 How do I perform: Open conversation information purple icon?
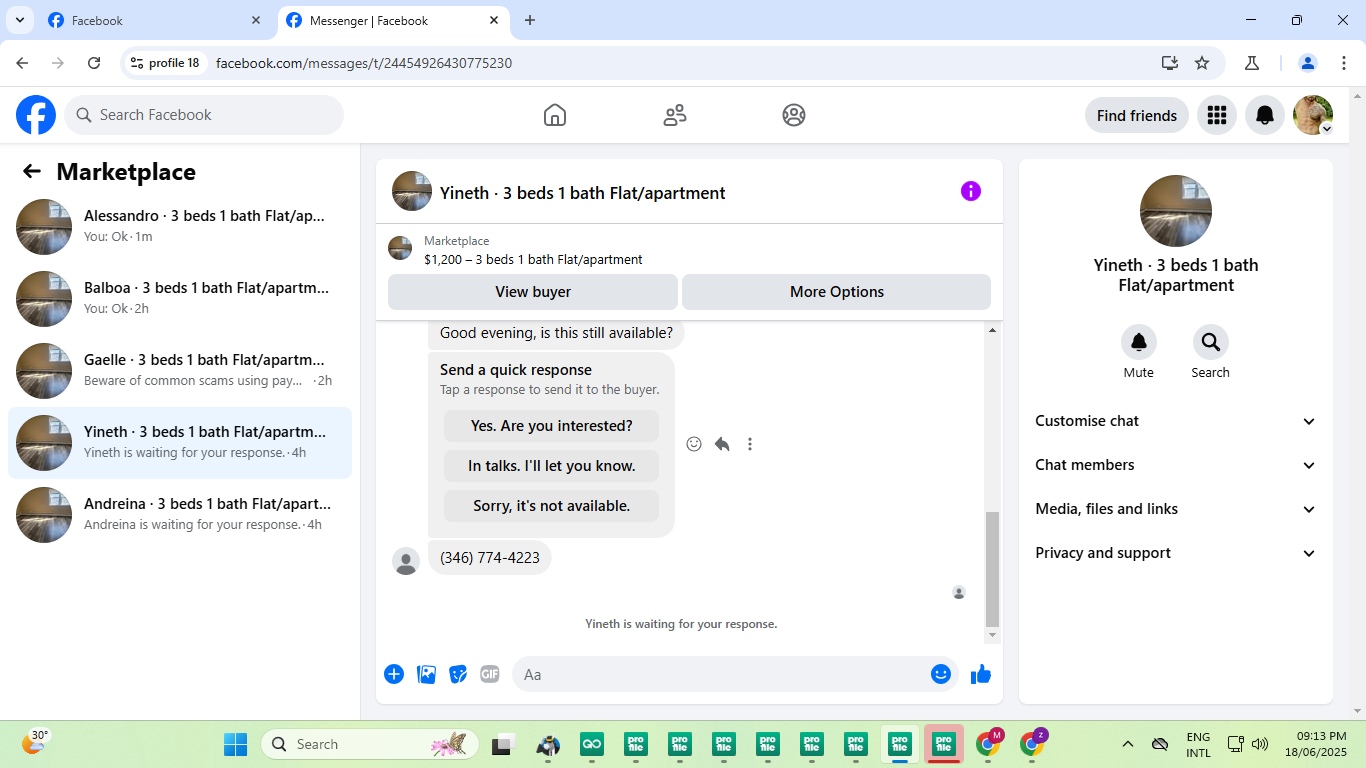[x=971, y=191]
